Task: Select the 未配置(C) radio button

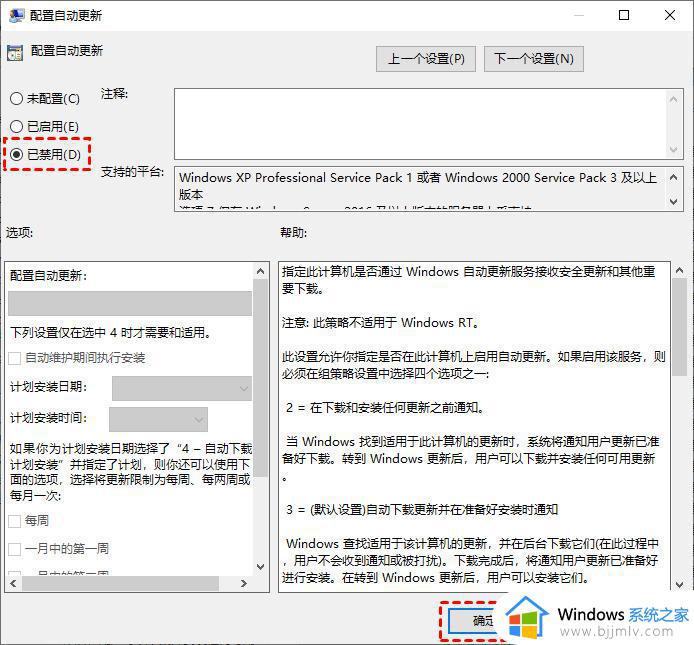Action: tap(44, 98)
